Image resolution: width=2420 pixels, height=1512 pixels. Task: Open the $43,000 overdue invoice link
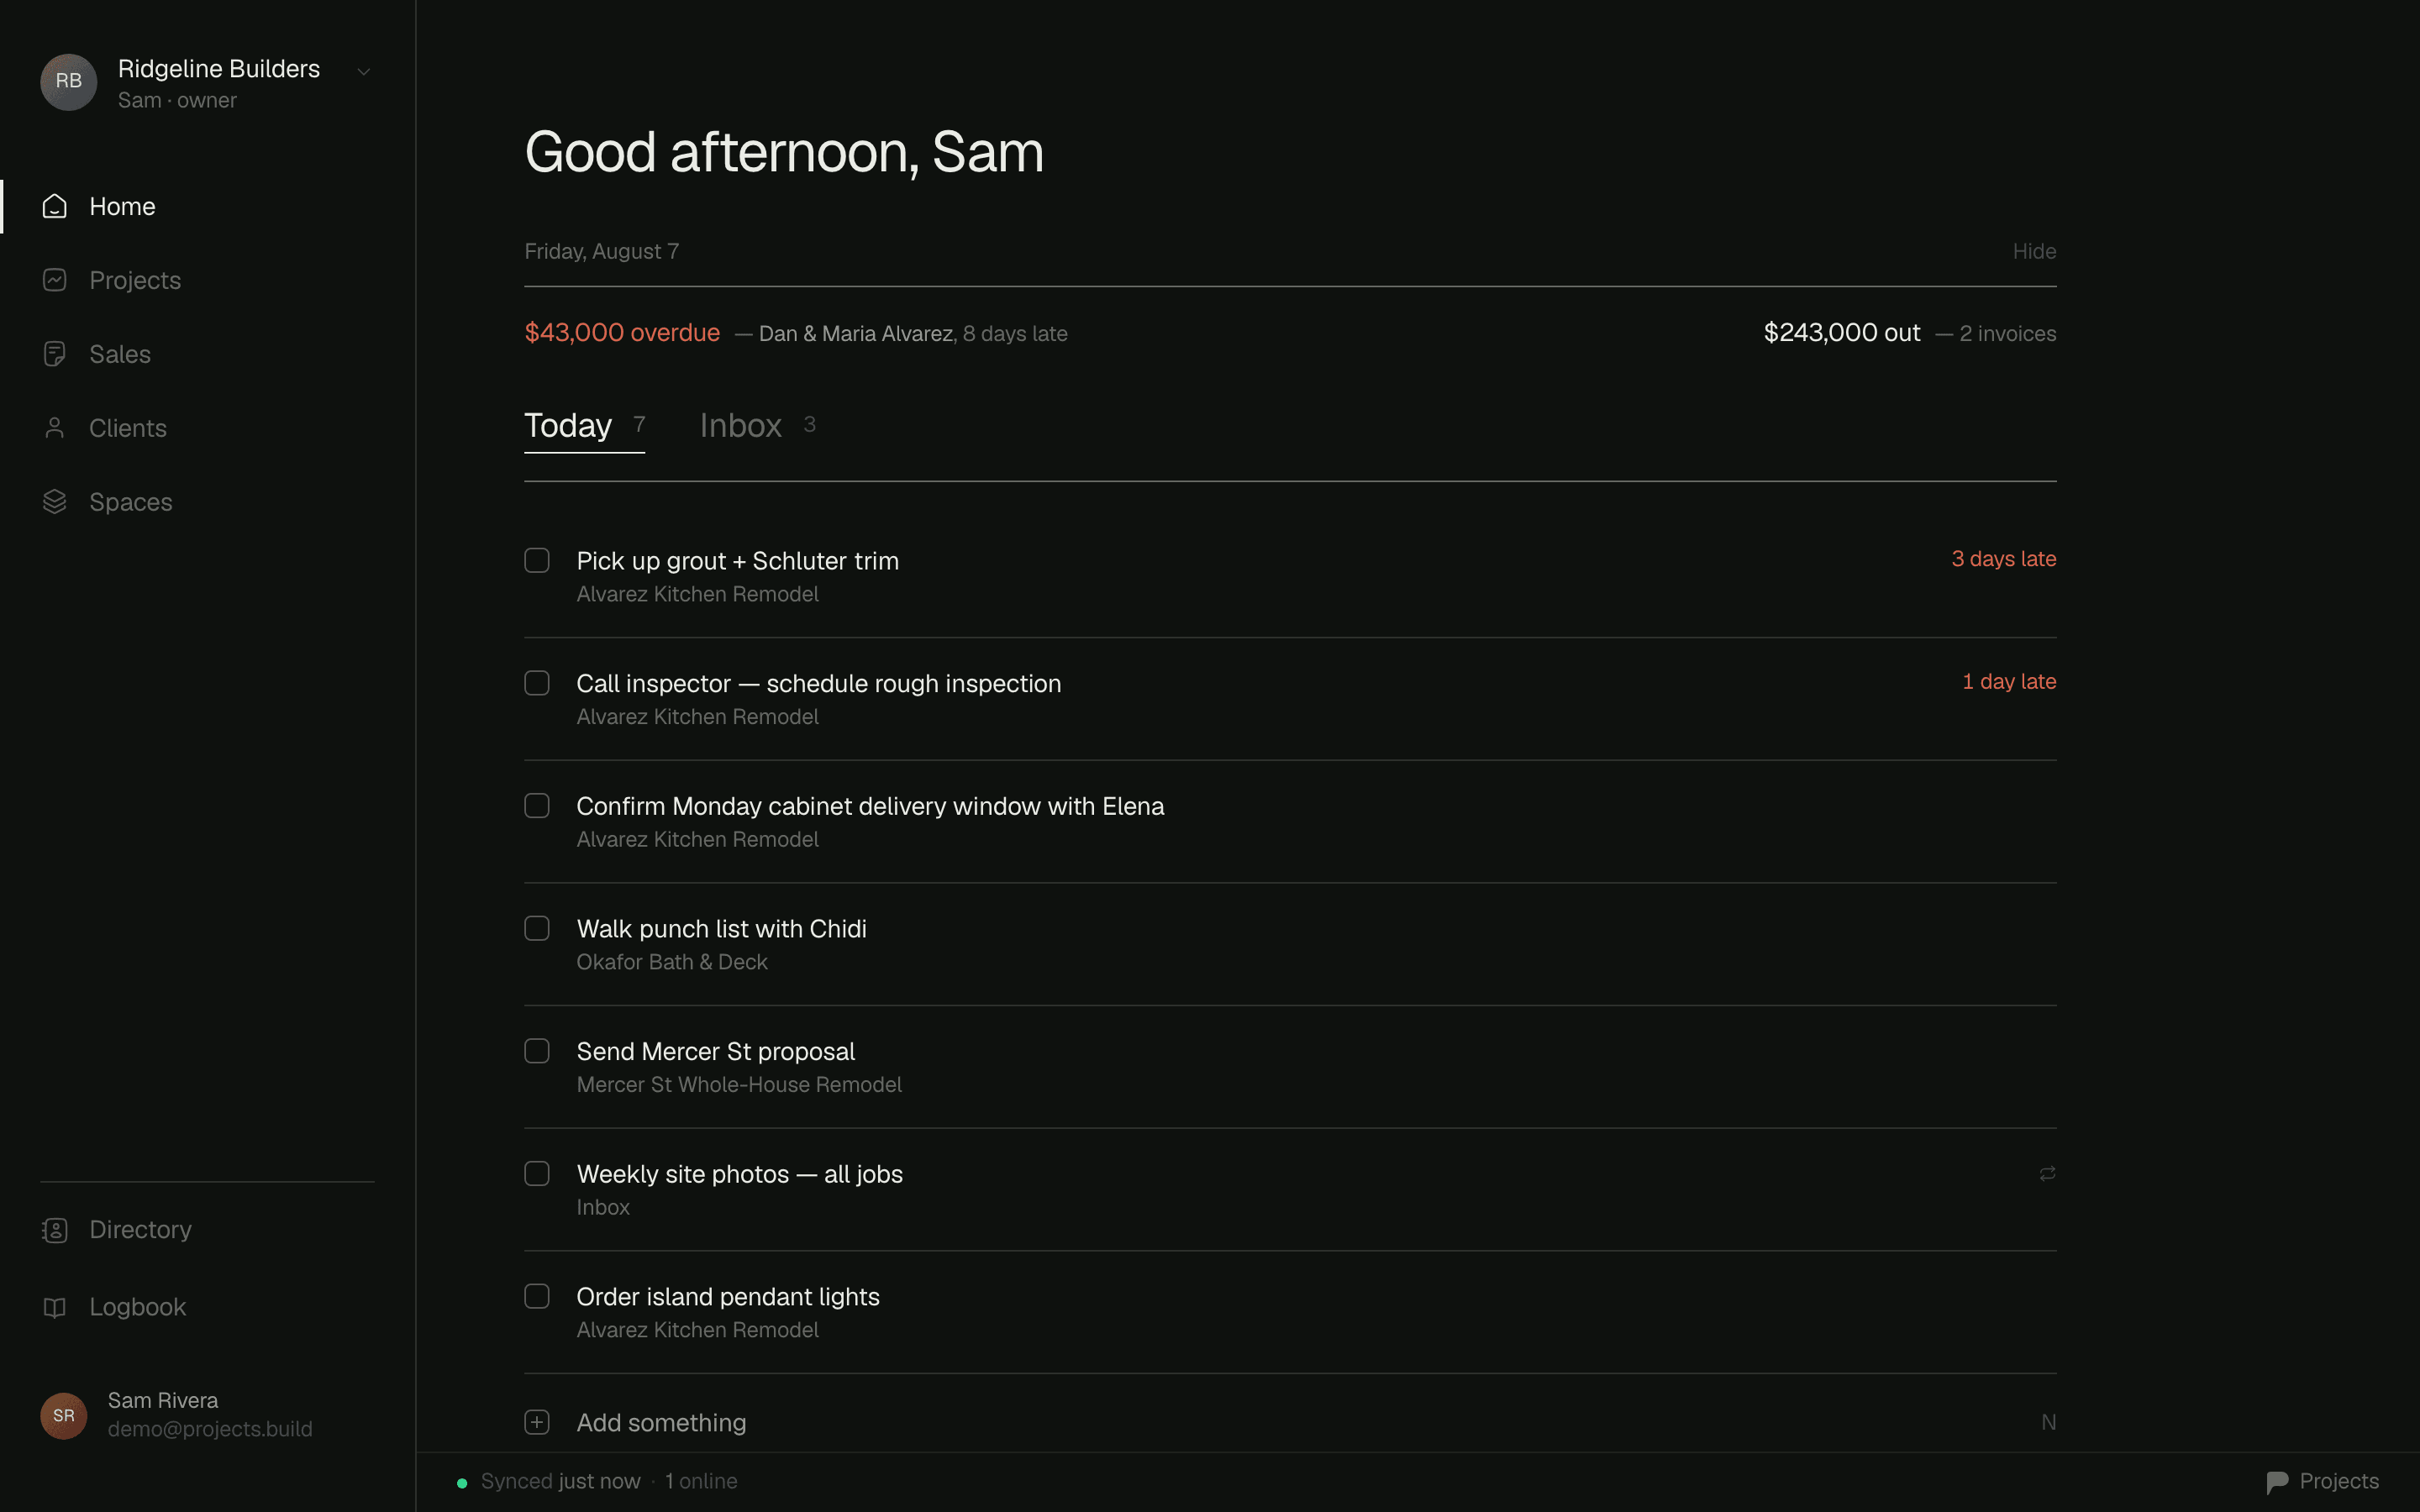coord(622,333)
